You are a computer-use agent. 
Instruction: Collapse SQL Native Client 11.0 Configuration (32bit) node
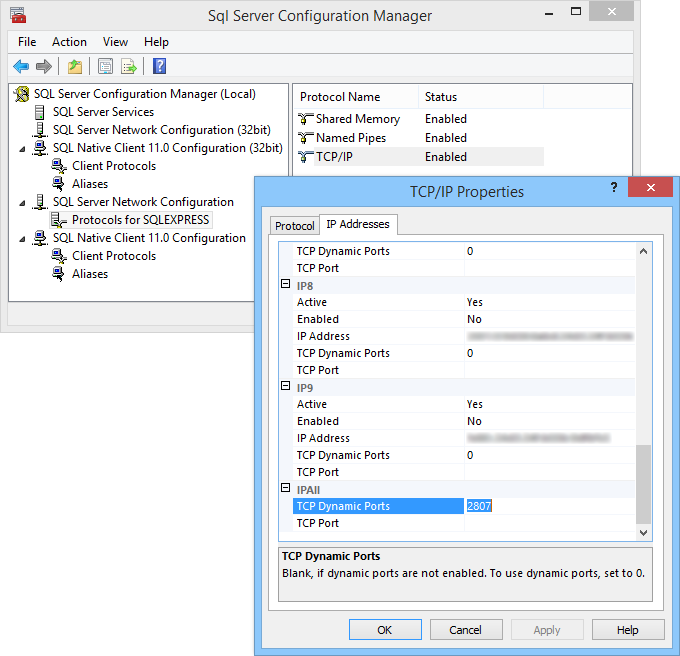[x=22, y=149]
